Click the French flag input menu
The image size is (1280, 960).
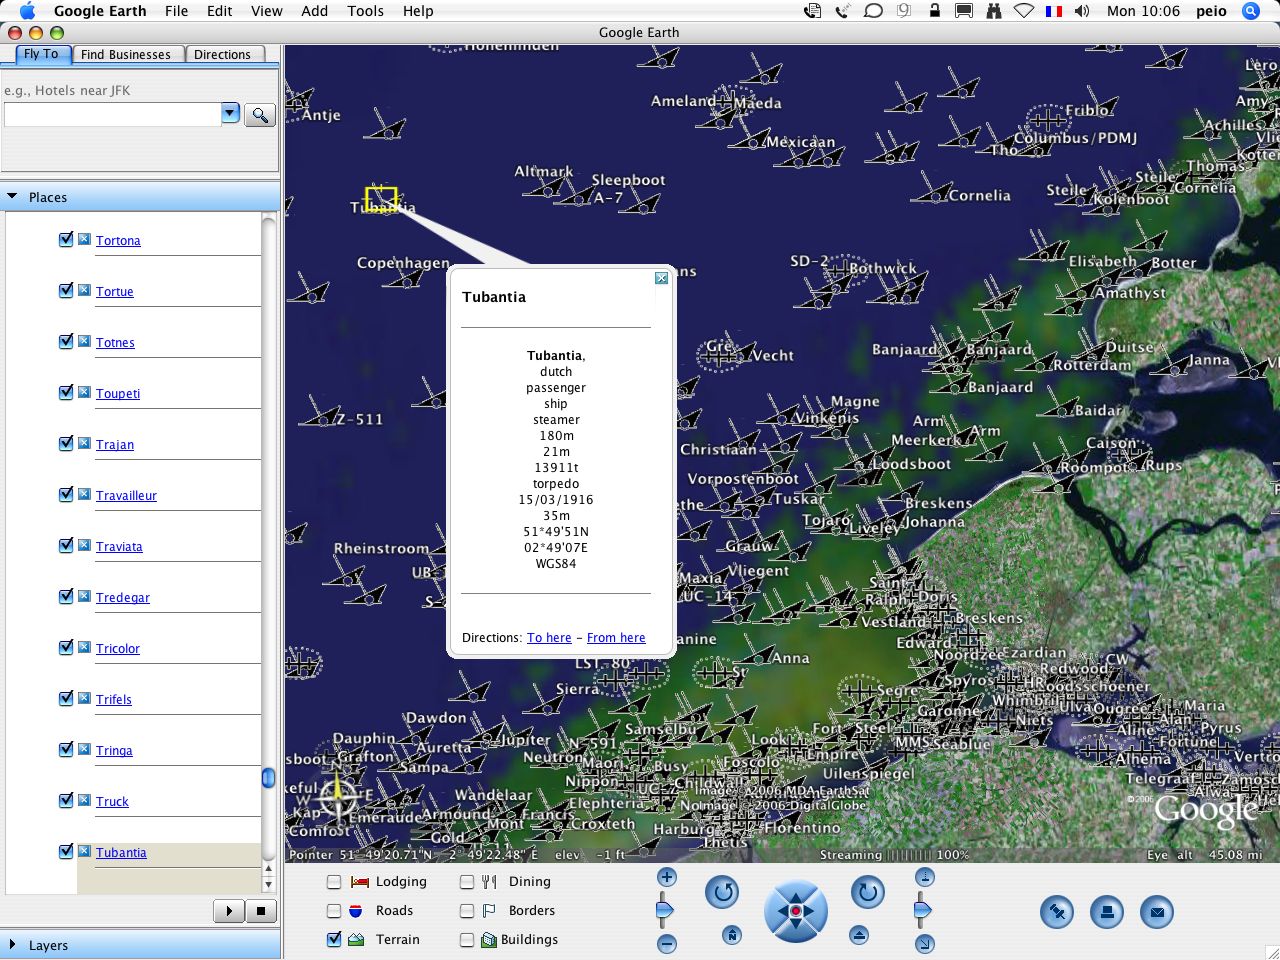[x=1053, y=11]
